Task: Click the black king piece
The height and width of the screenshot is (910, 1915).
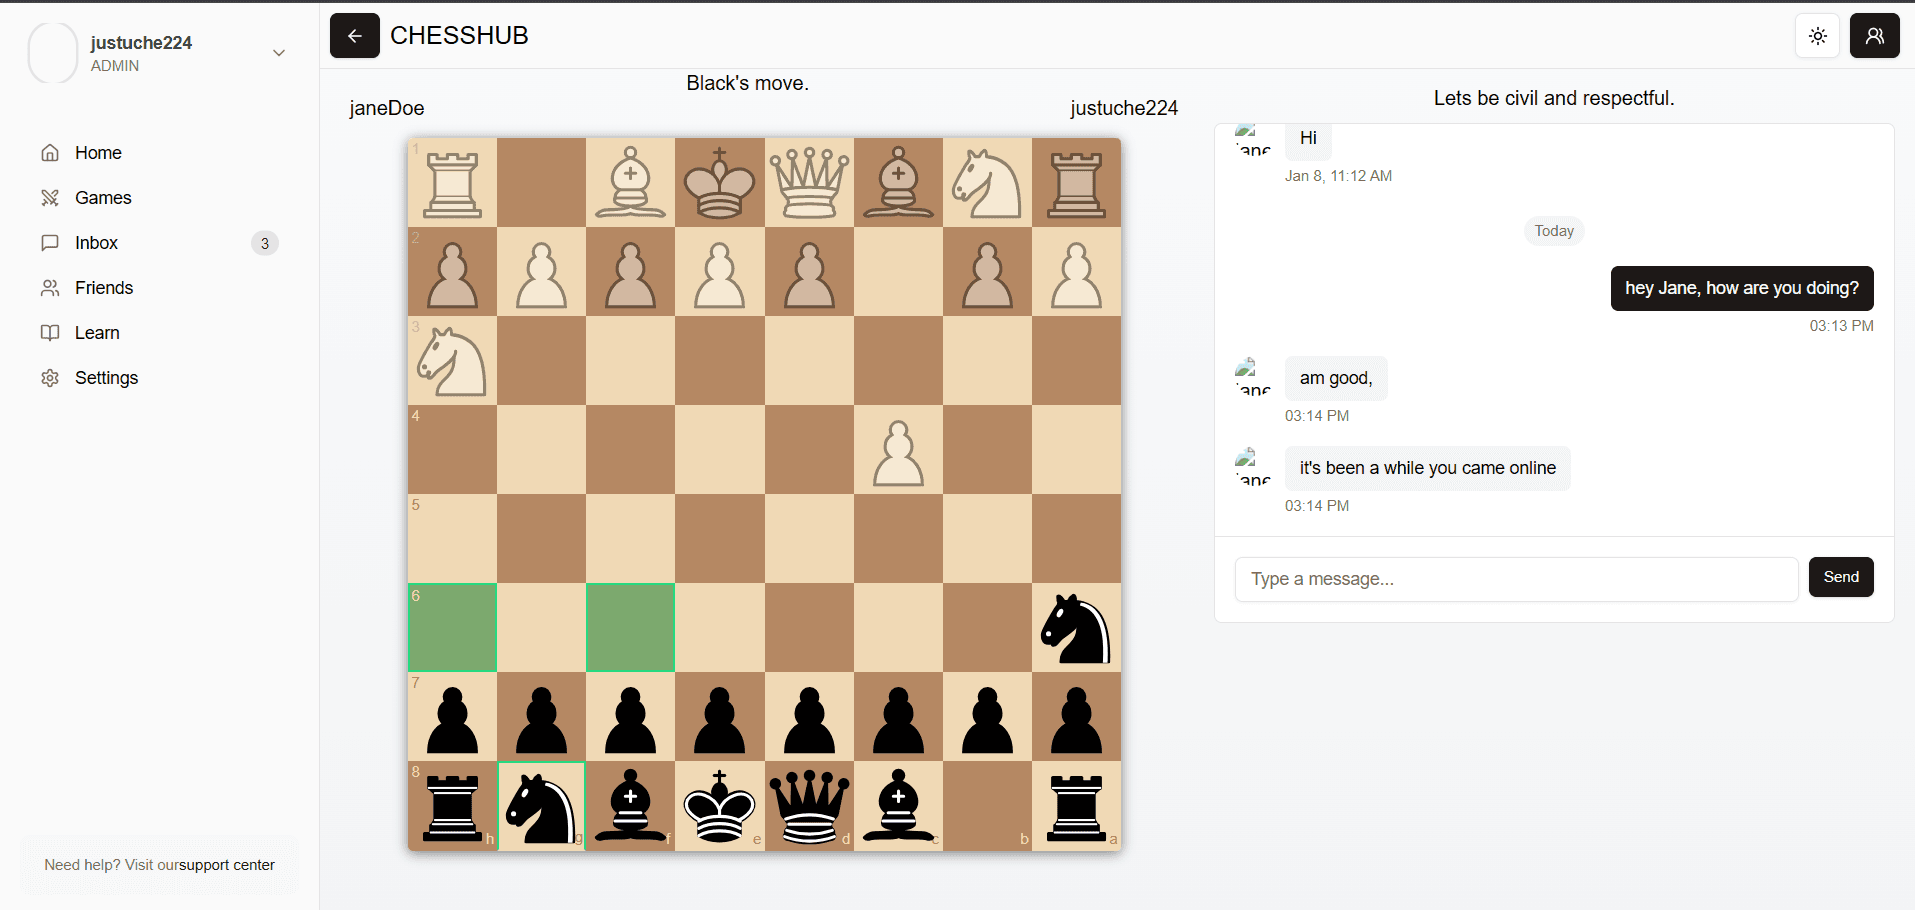Action: click(x=719, y=806)
